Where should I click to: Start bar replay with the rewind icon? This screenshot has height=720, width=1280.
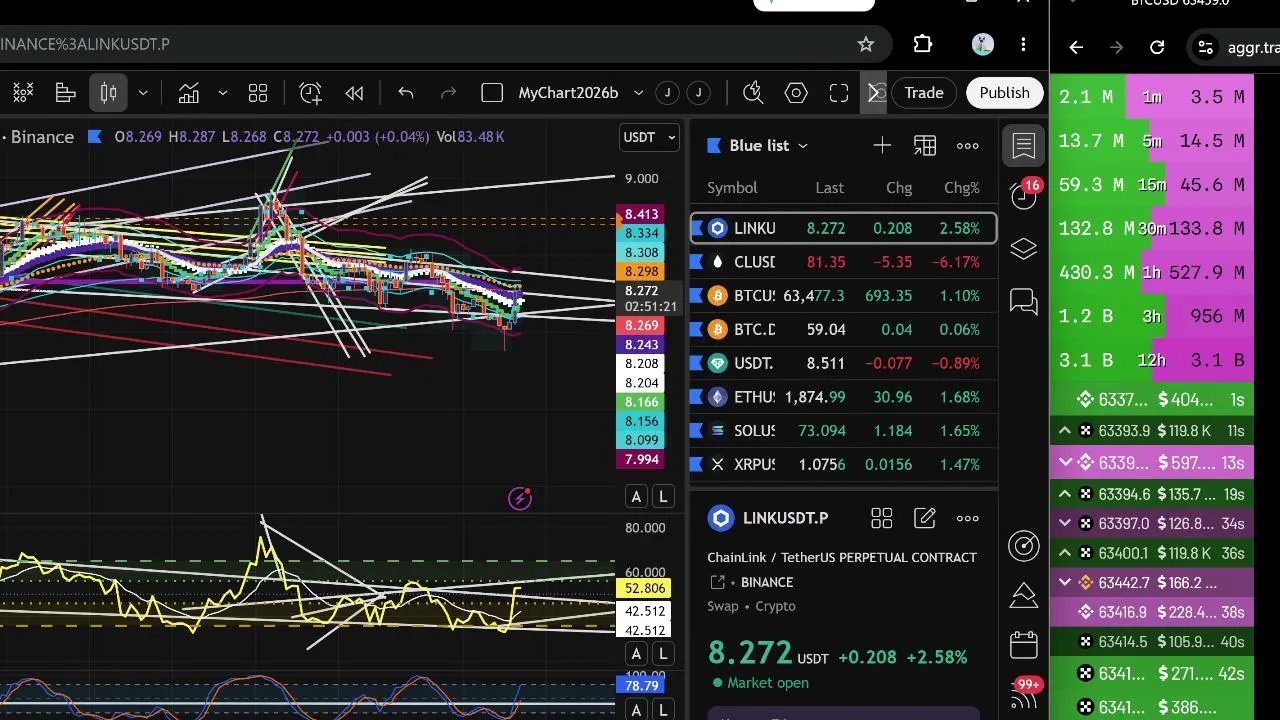(x=354, y=93)
